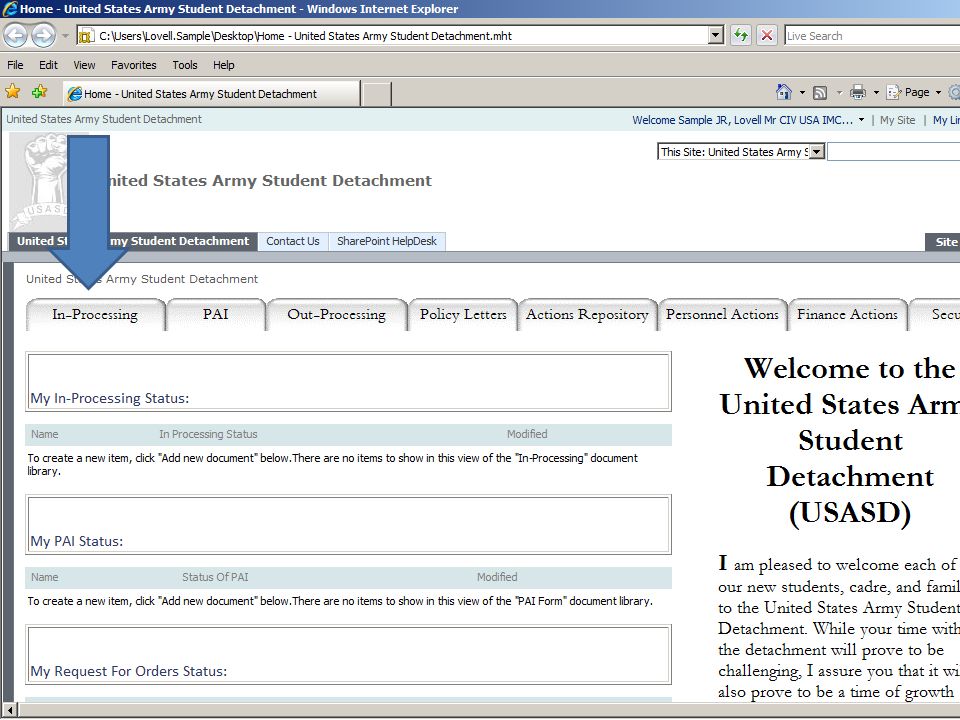Click the SharePoint site search text box
Screen dimensions: 960x720
coord(893,152)
